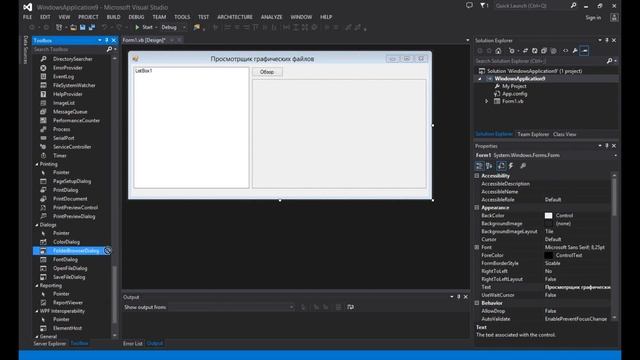Click Property Pages wrench icon in Properties
Screen dimensions: 640x360
tap(523, 166)
